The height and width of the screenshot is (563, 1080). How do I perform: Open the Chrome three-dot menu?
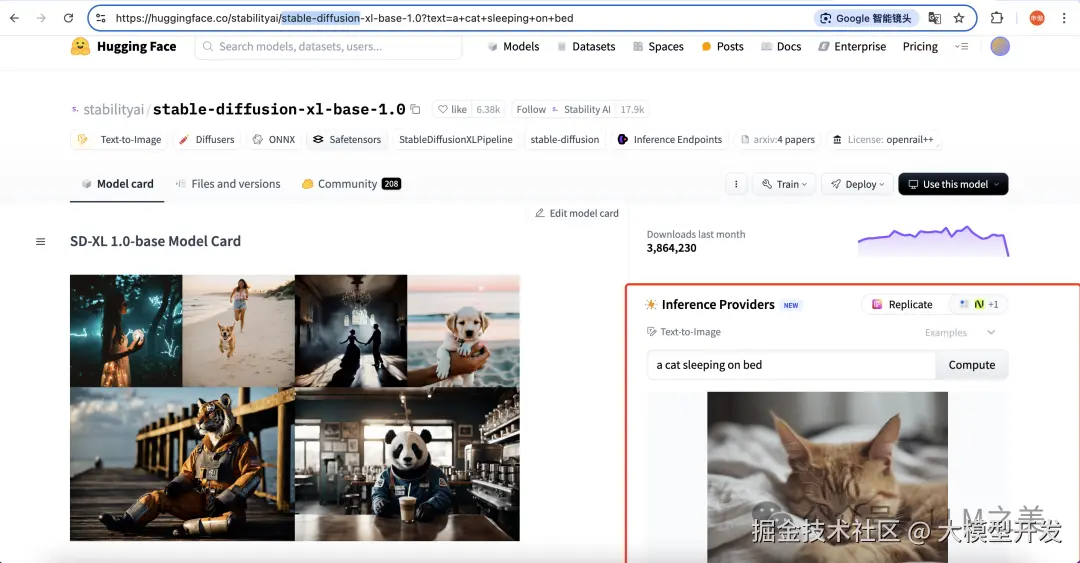(1064, 18)
